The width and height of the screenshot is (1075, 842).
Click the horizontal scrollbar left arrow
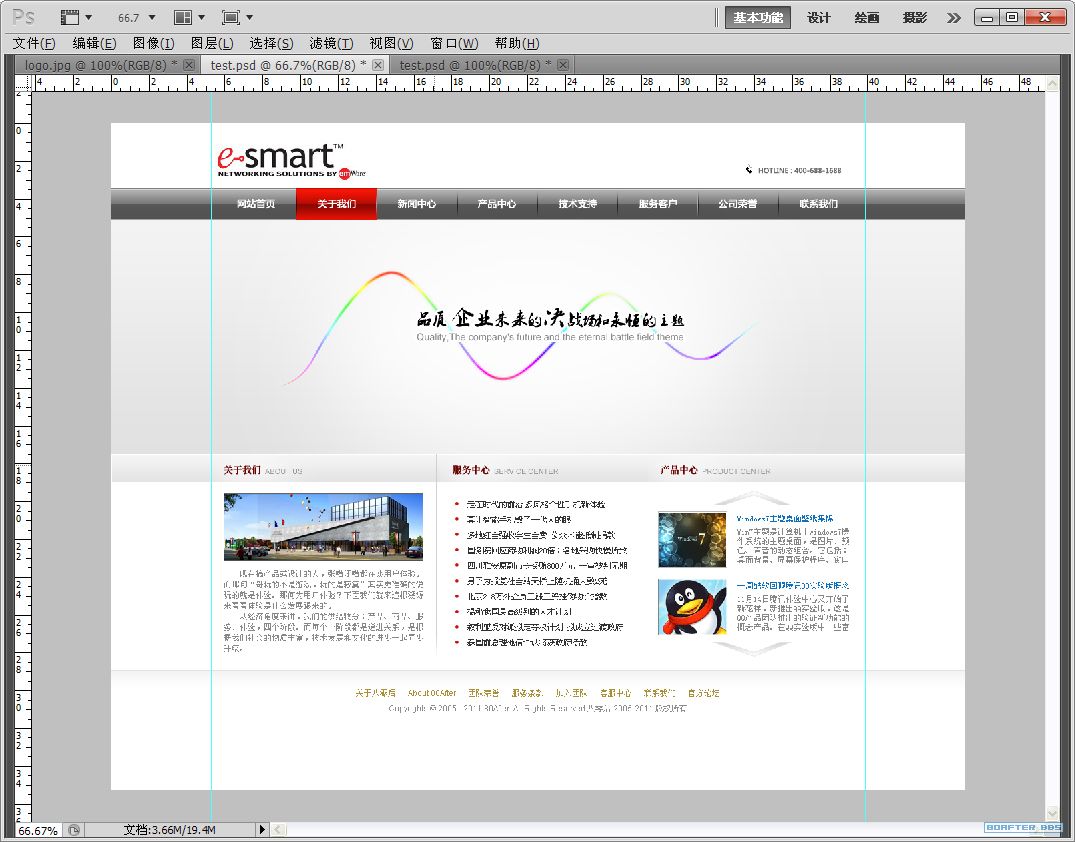pos(278,830)
